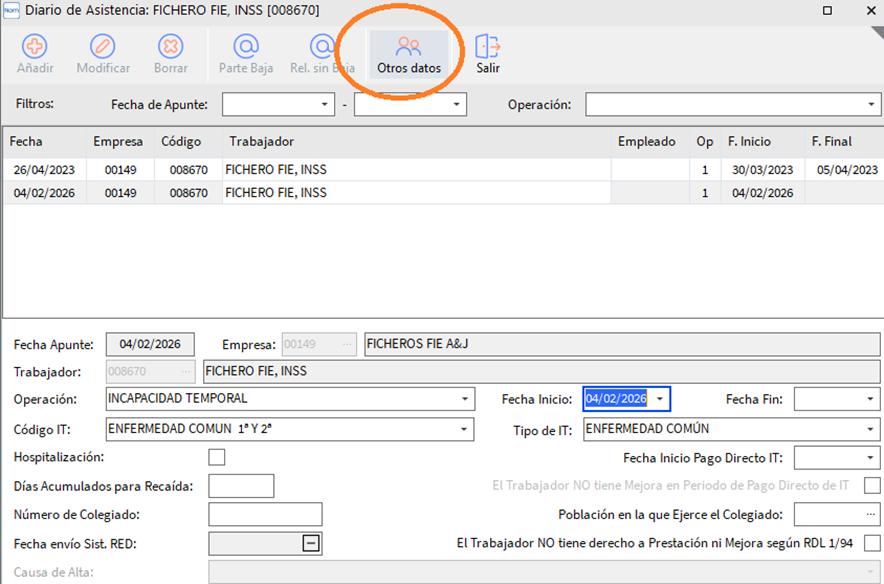
Task: Click the F. Inicio column header
Action: tap(750, 142)
